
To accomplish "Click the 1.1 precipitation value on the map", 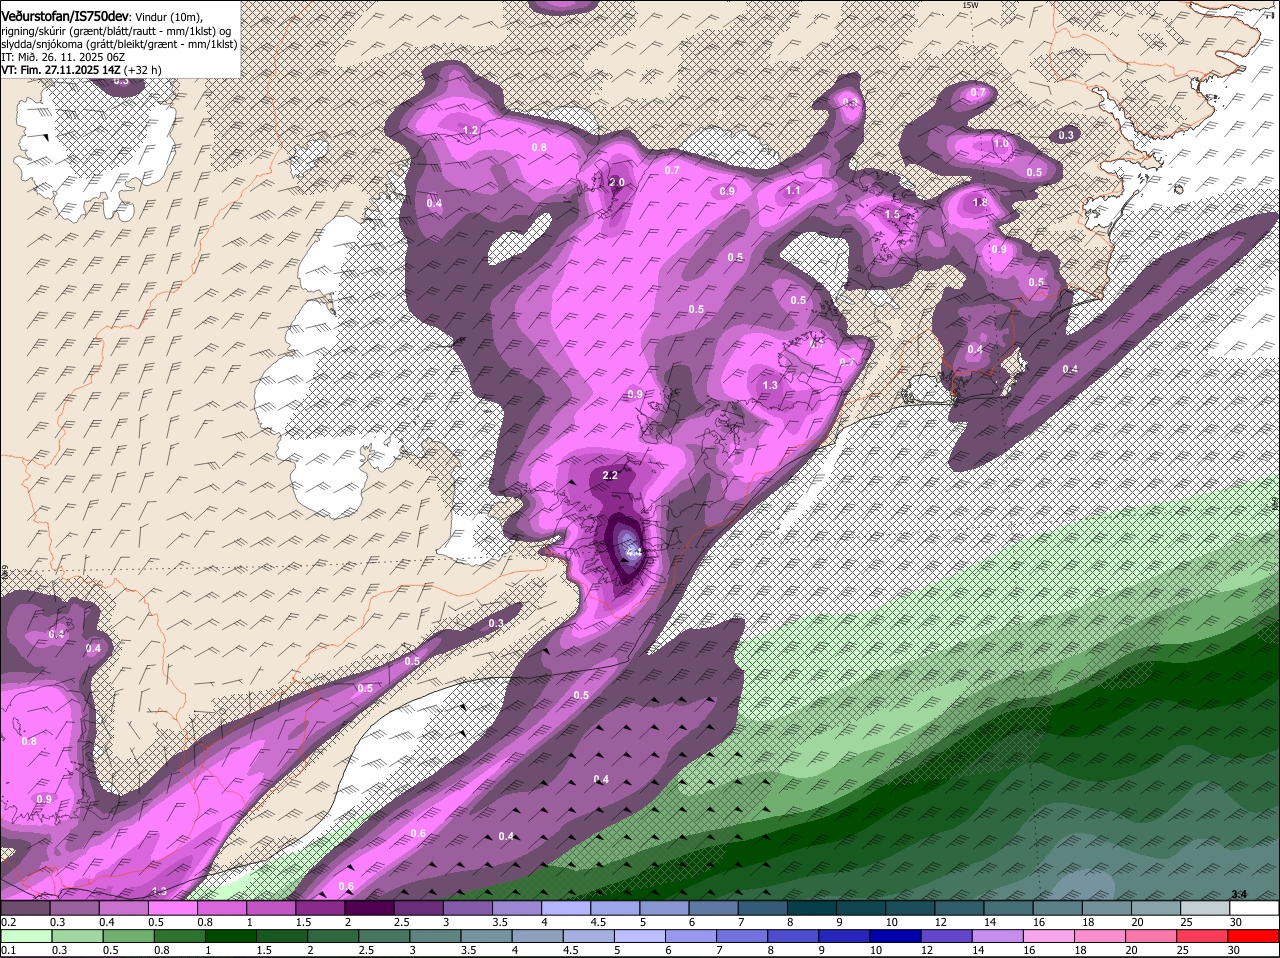I will [793, 190].
